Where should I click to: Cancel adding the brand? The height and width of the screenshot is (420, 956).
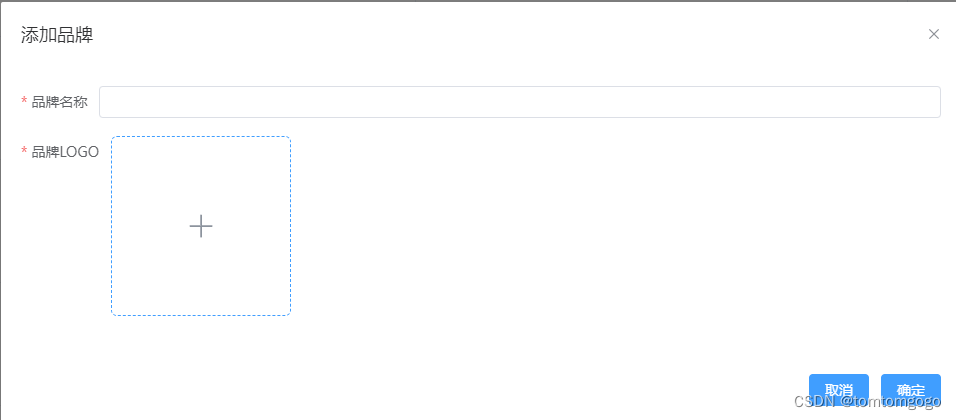click(838, 390)
